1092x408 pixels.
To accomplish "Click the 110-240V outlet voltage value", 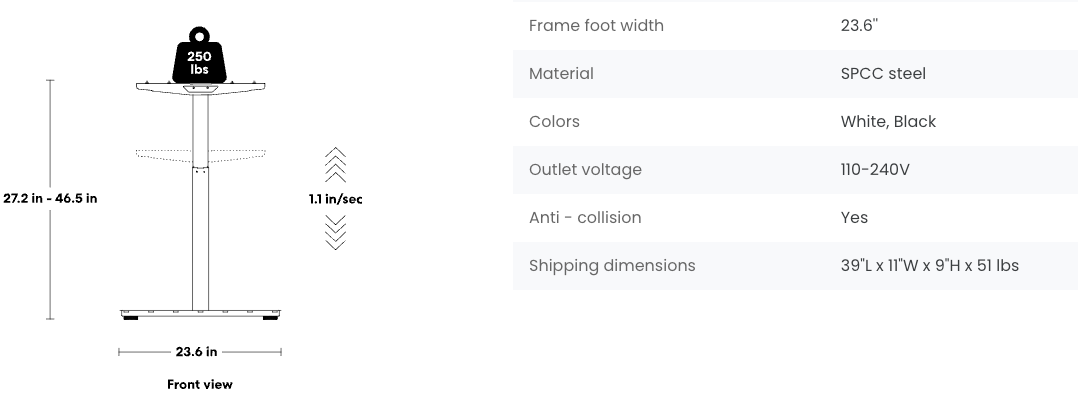I will tap(875, 170).
